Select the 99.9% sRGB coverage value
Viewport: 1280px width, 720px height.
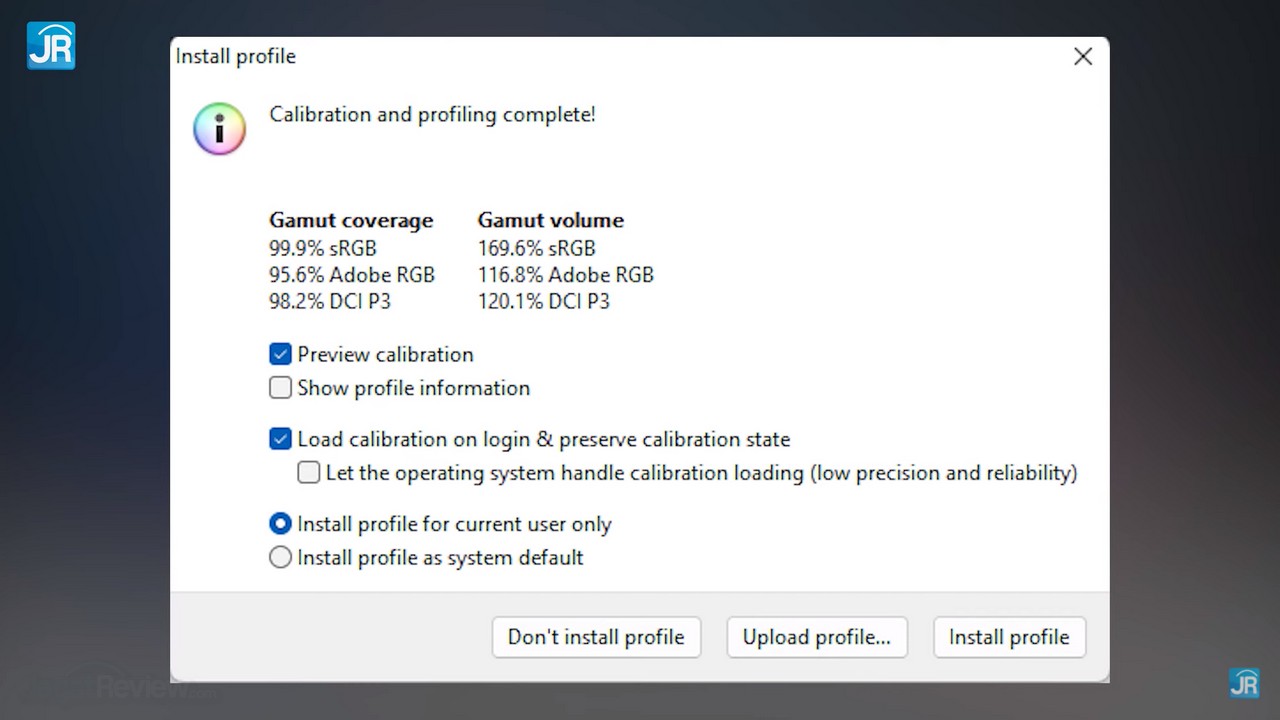click(x=322, y=248)
